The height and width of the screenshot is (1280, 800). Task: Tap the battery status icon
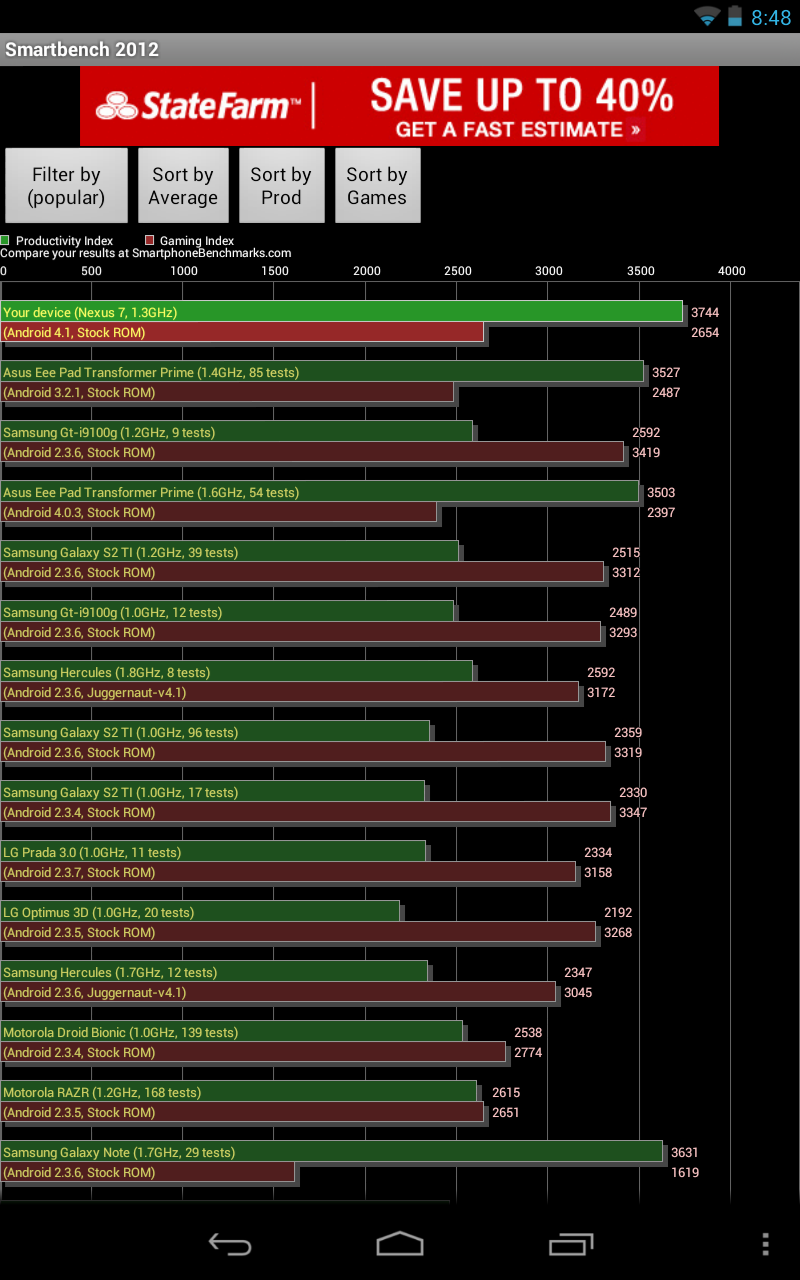tap(735, 17)
